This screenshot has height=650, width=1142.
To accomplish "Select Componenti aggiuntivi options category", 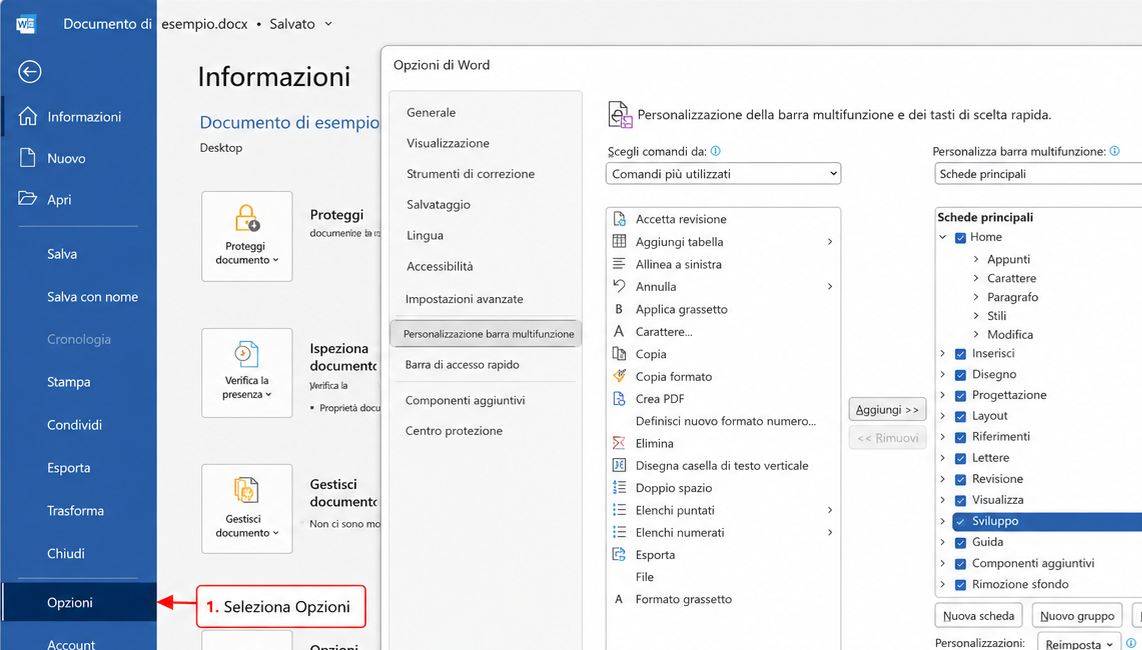I will coord(465,400).
